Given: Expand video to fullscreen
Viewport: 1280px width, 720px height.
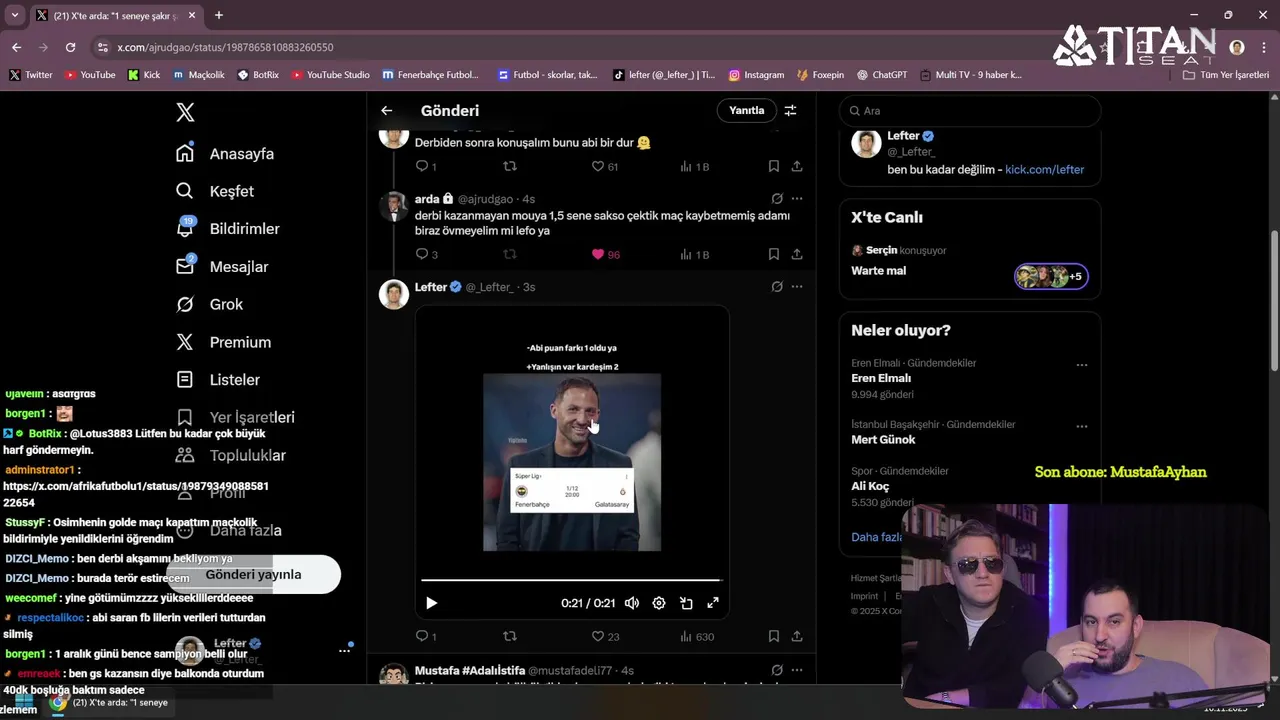Looking at the screenshot, I should [x=713, y=603].
